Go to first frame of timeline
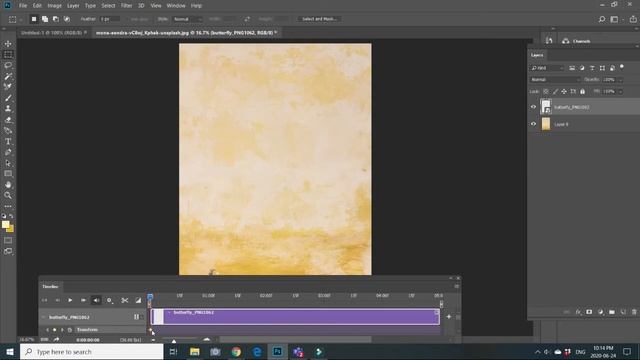 (44, 300)
